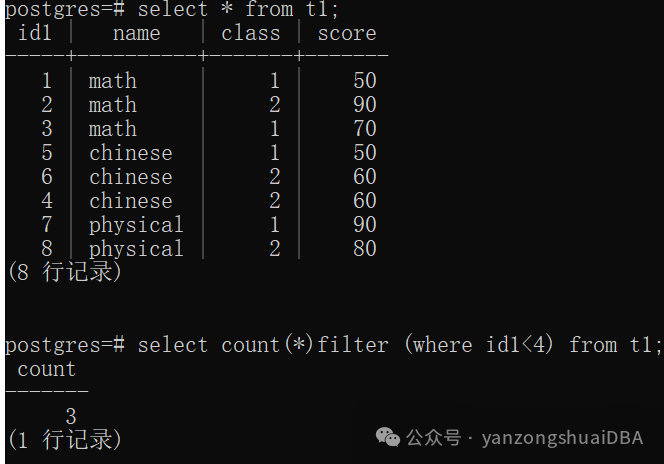
Task: Click score 60 in the id1 4 row
Action: tap(365, 200)
